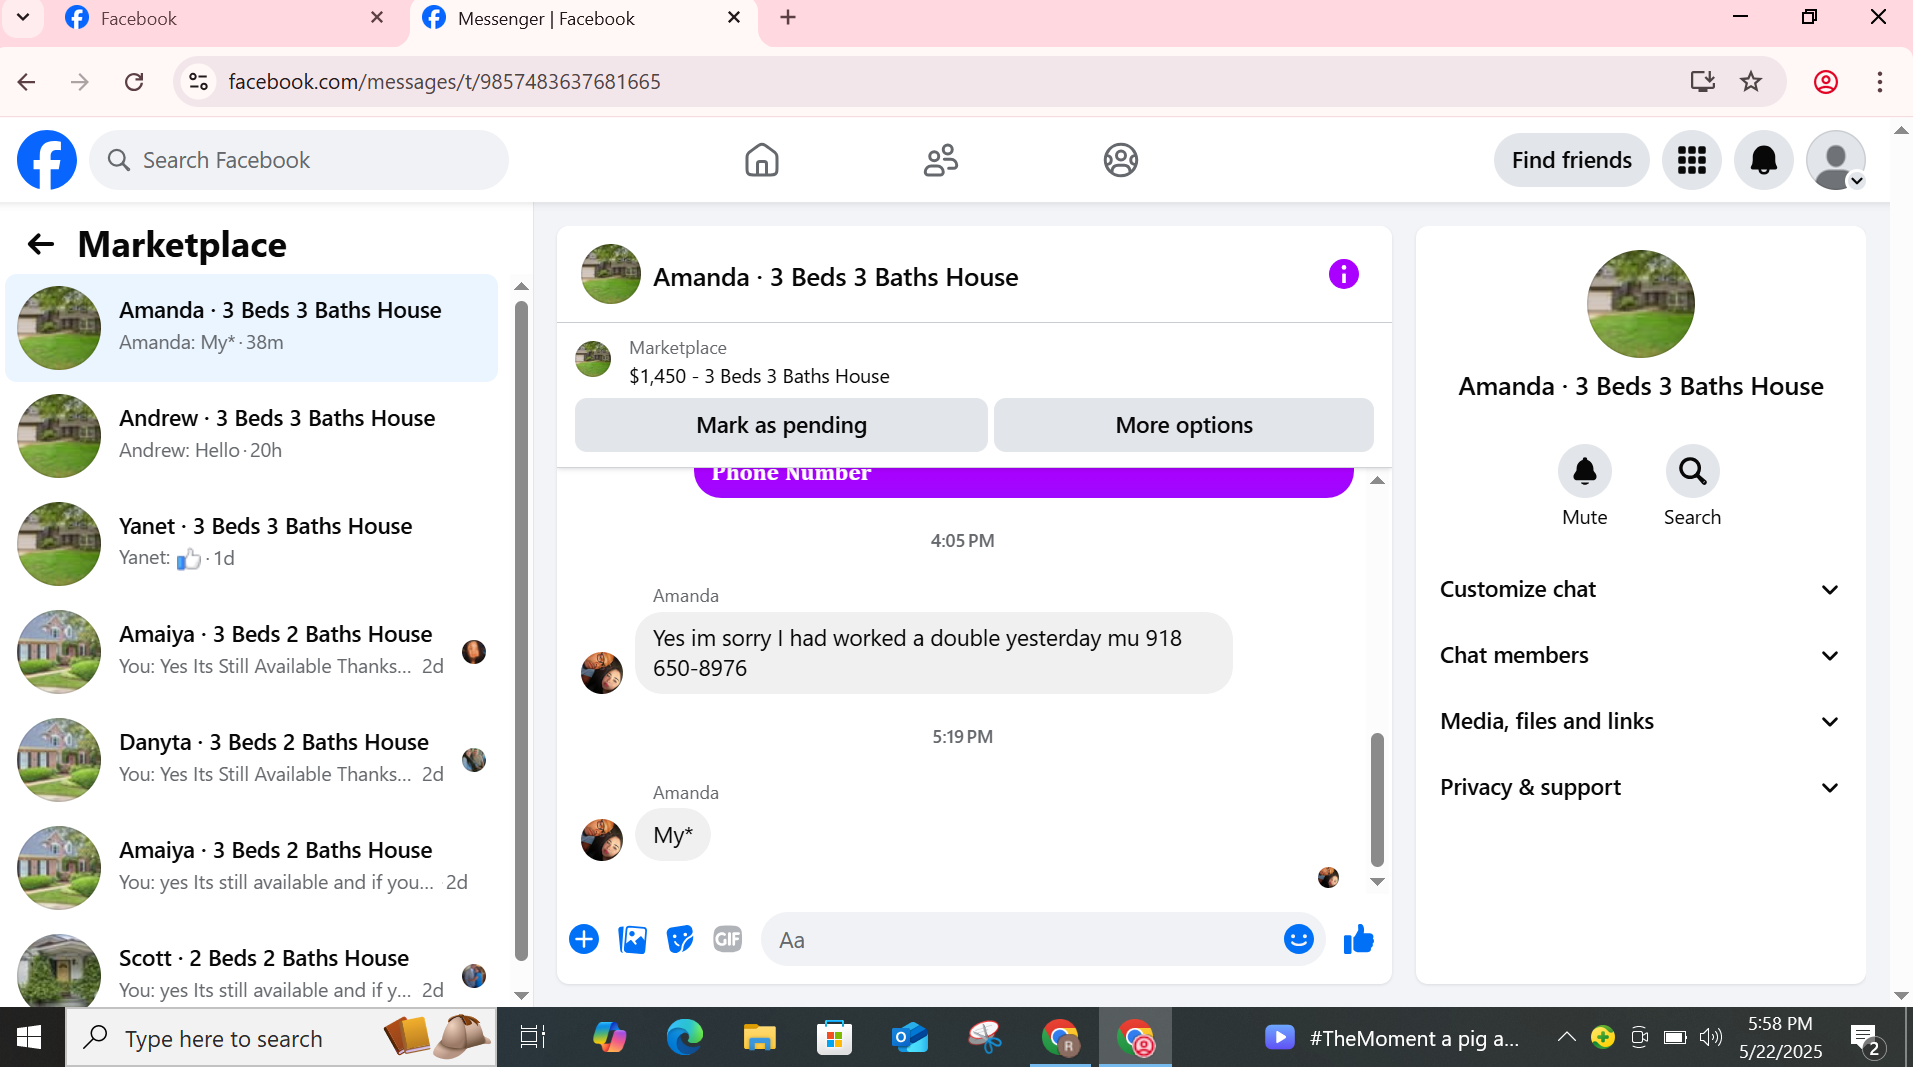This screenshot has height=1067, width=1913.
Task: Open the $1,450 Marketplace listing link
Action: pyautogui.click(x=759, y=376)
